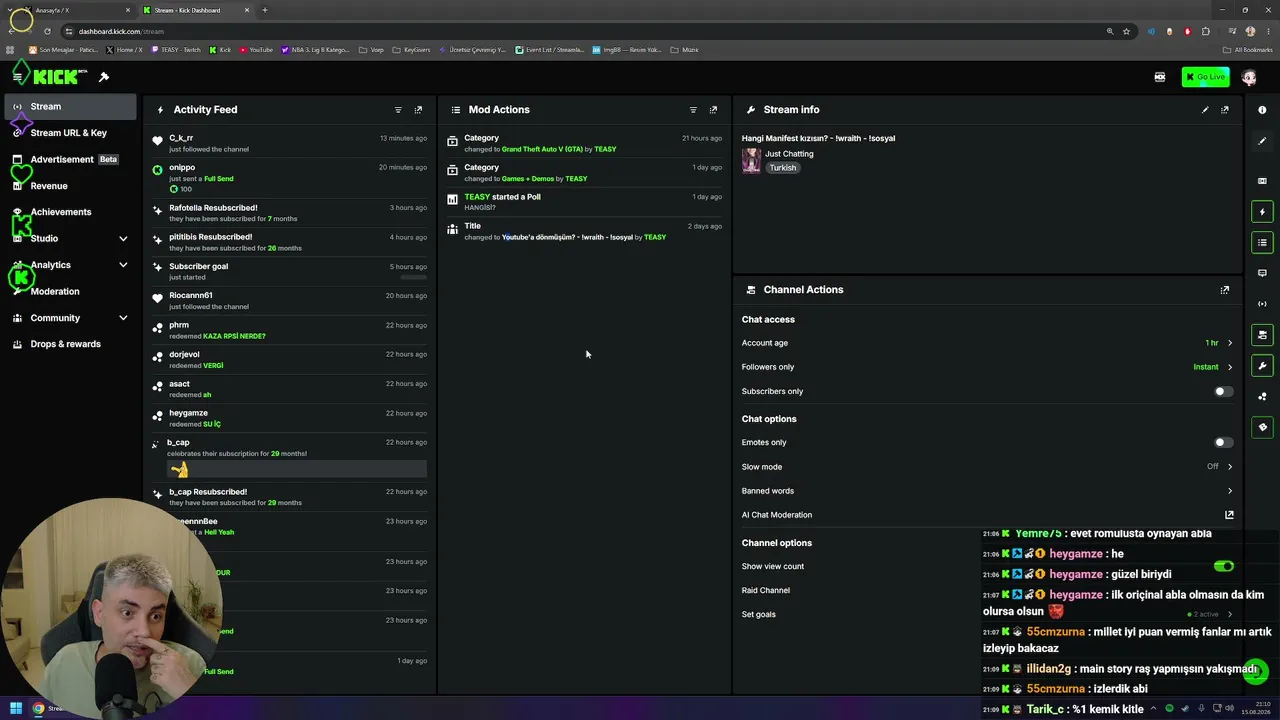The image size is (1280, 720).
Task: Bookmark this page with the star icon
Action: 1126,31
